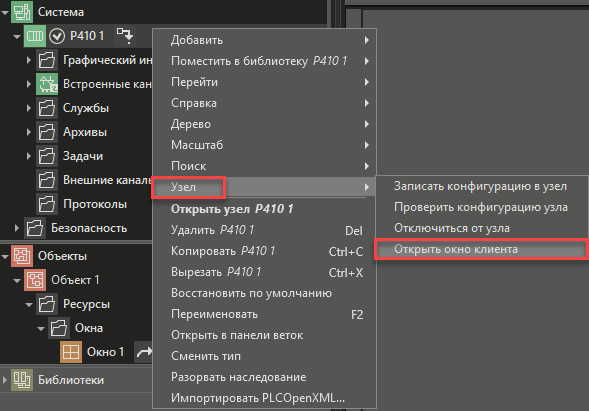Choose Открыть узел P410 1
This screenshot has width=589, height=411.
pos(264,209)
